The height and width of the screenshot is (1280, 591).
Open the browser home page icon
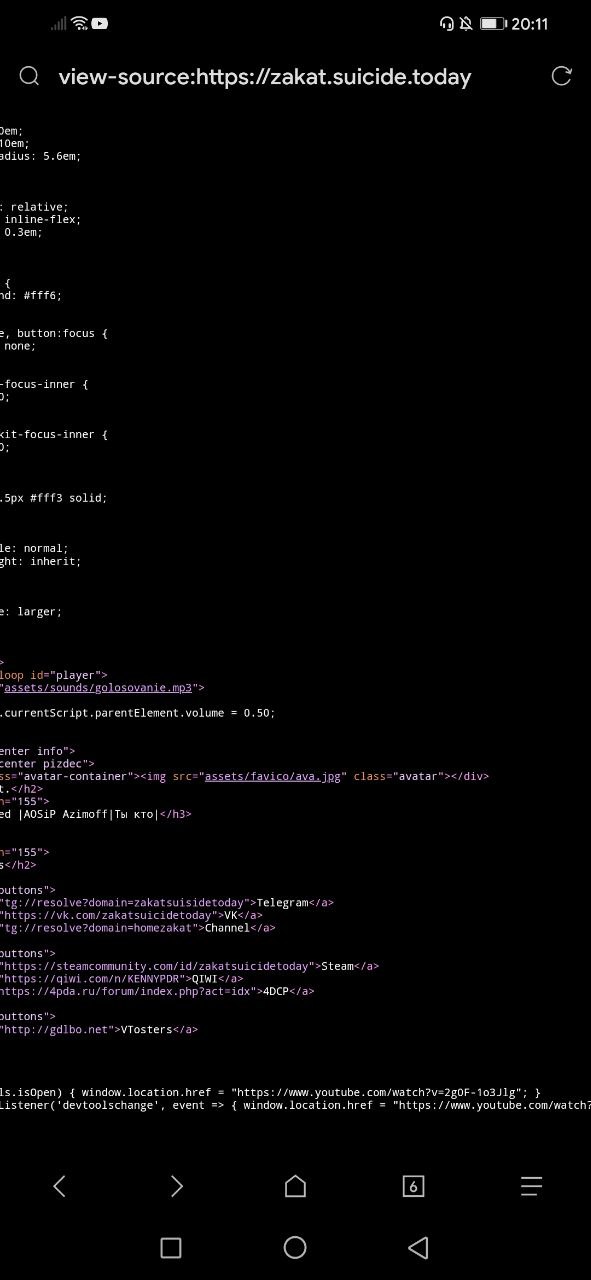click(295, 1186)
